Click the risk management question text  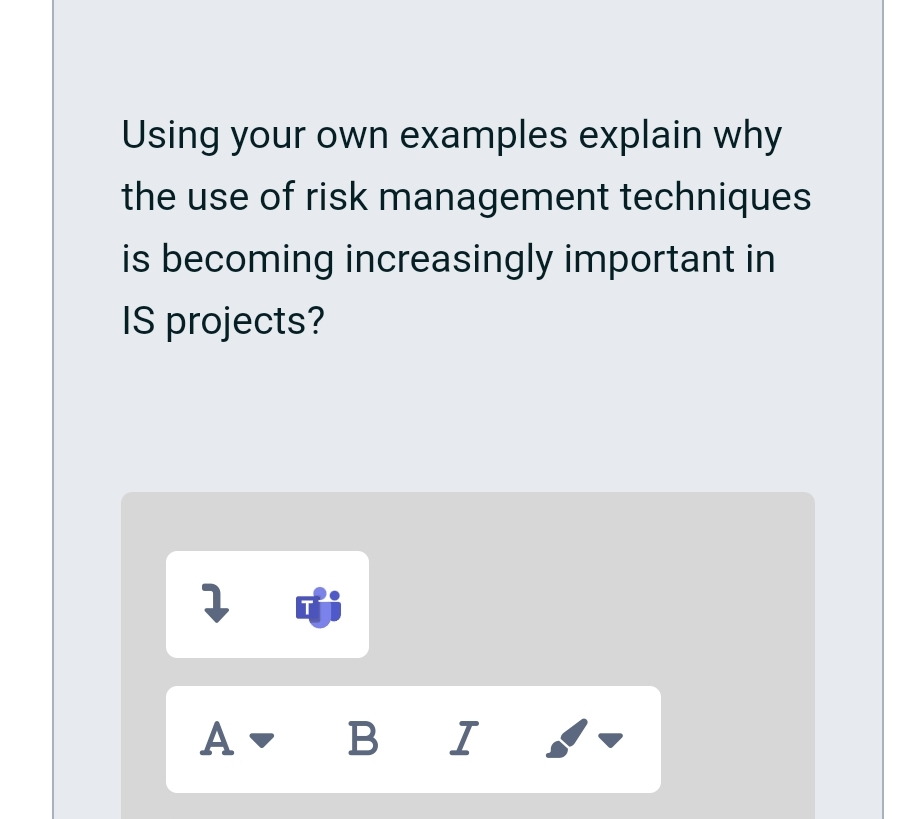[466, 227]
